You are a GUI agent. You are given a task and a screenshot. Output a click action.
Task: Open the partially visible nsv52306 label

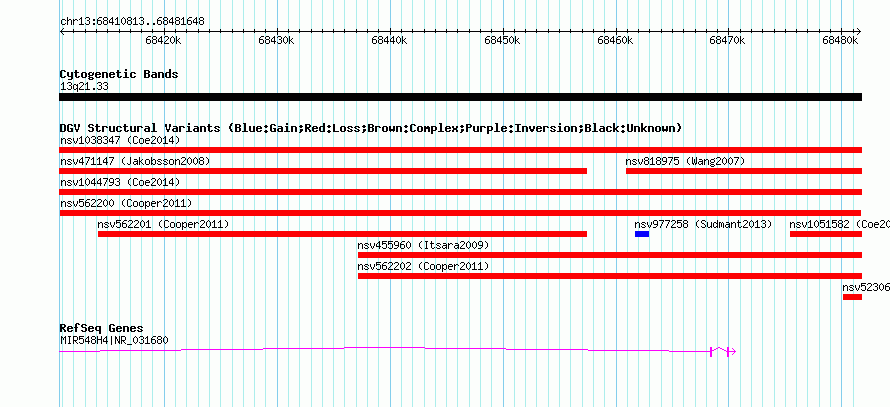866,287
